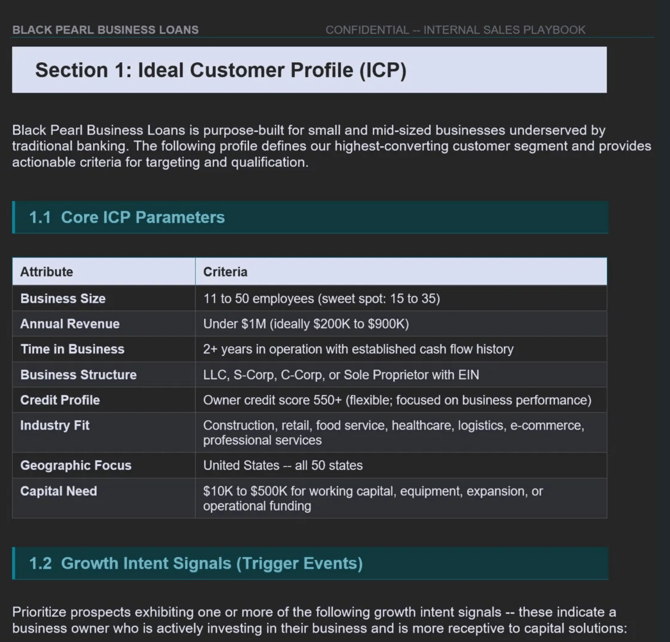Image resolution: width=670 pixels, height=642 pixels.
Task: Click the Under $1M revenue criteria cell
Action: (x=401, y=324)
